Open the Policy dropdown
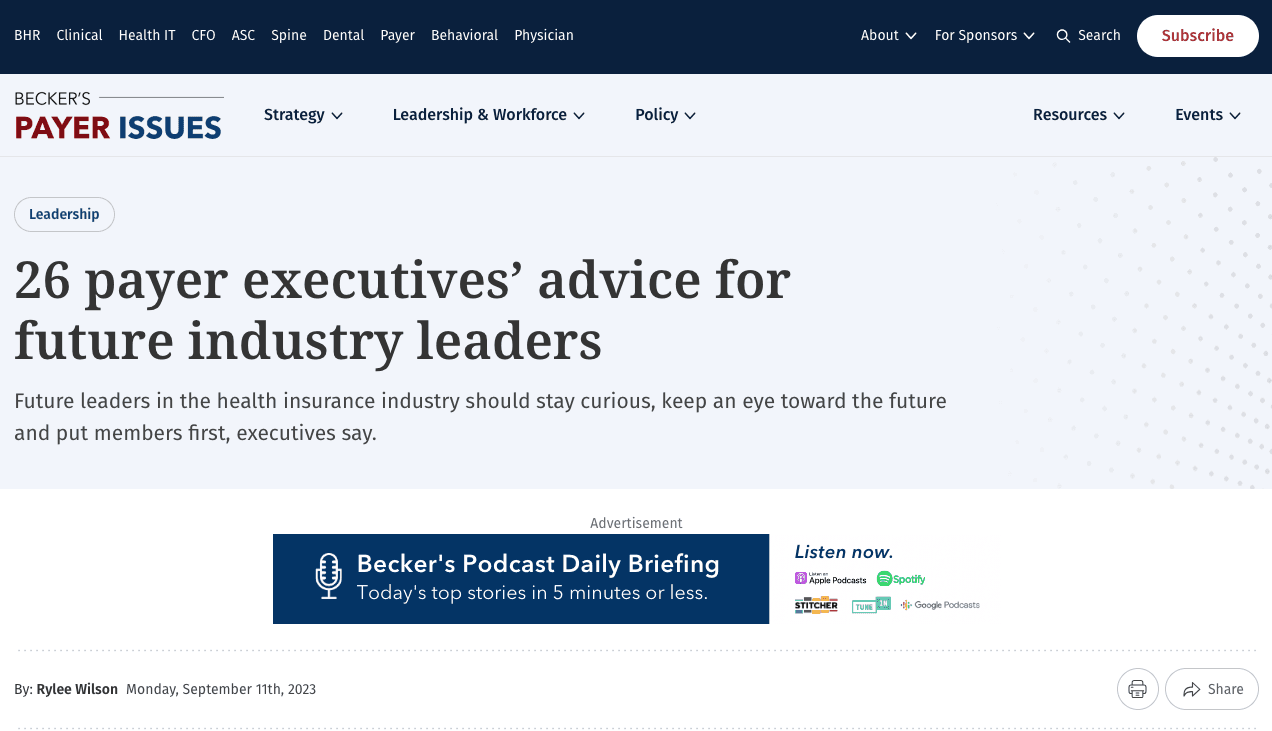 point(665,115)
